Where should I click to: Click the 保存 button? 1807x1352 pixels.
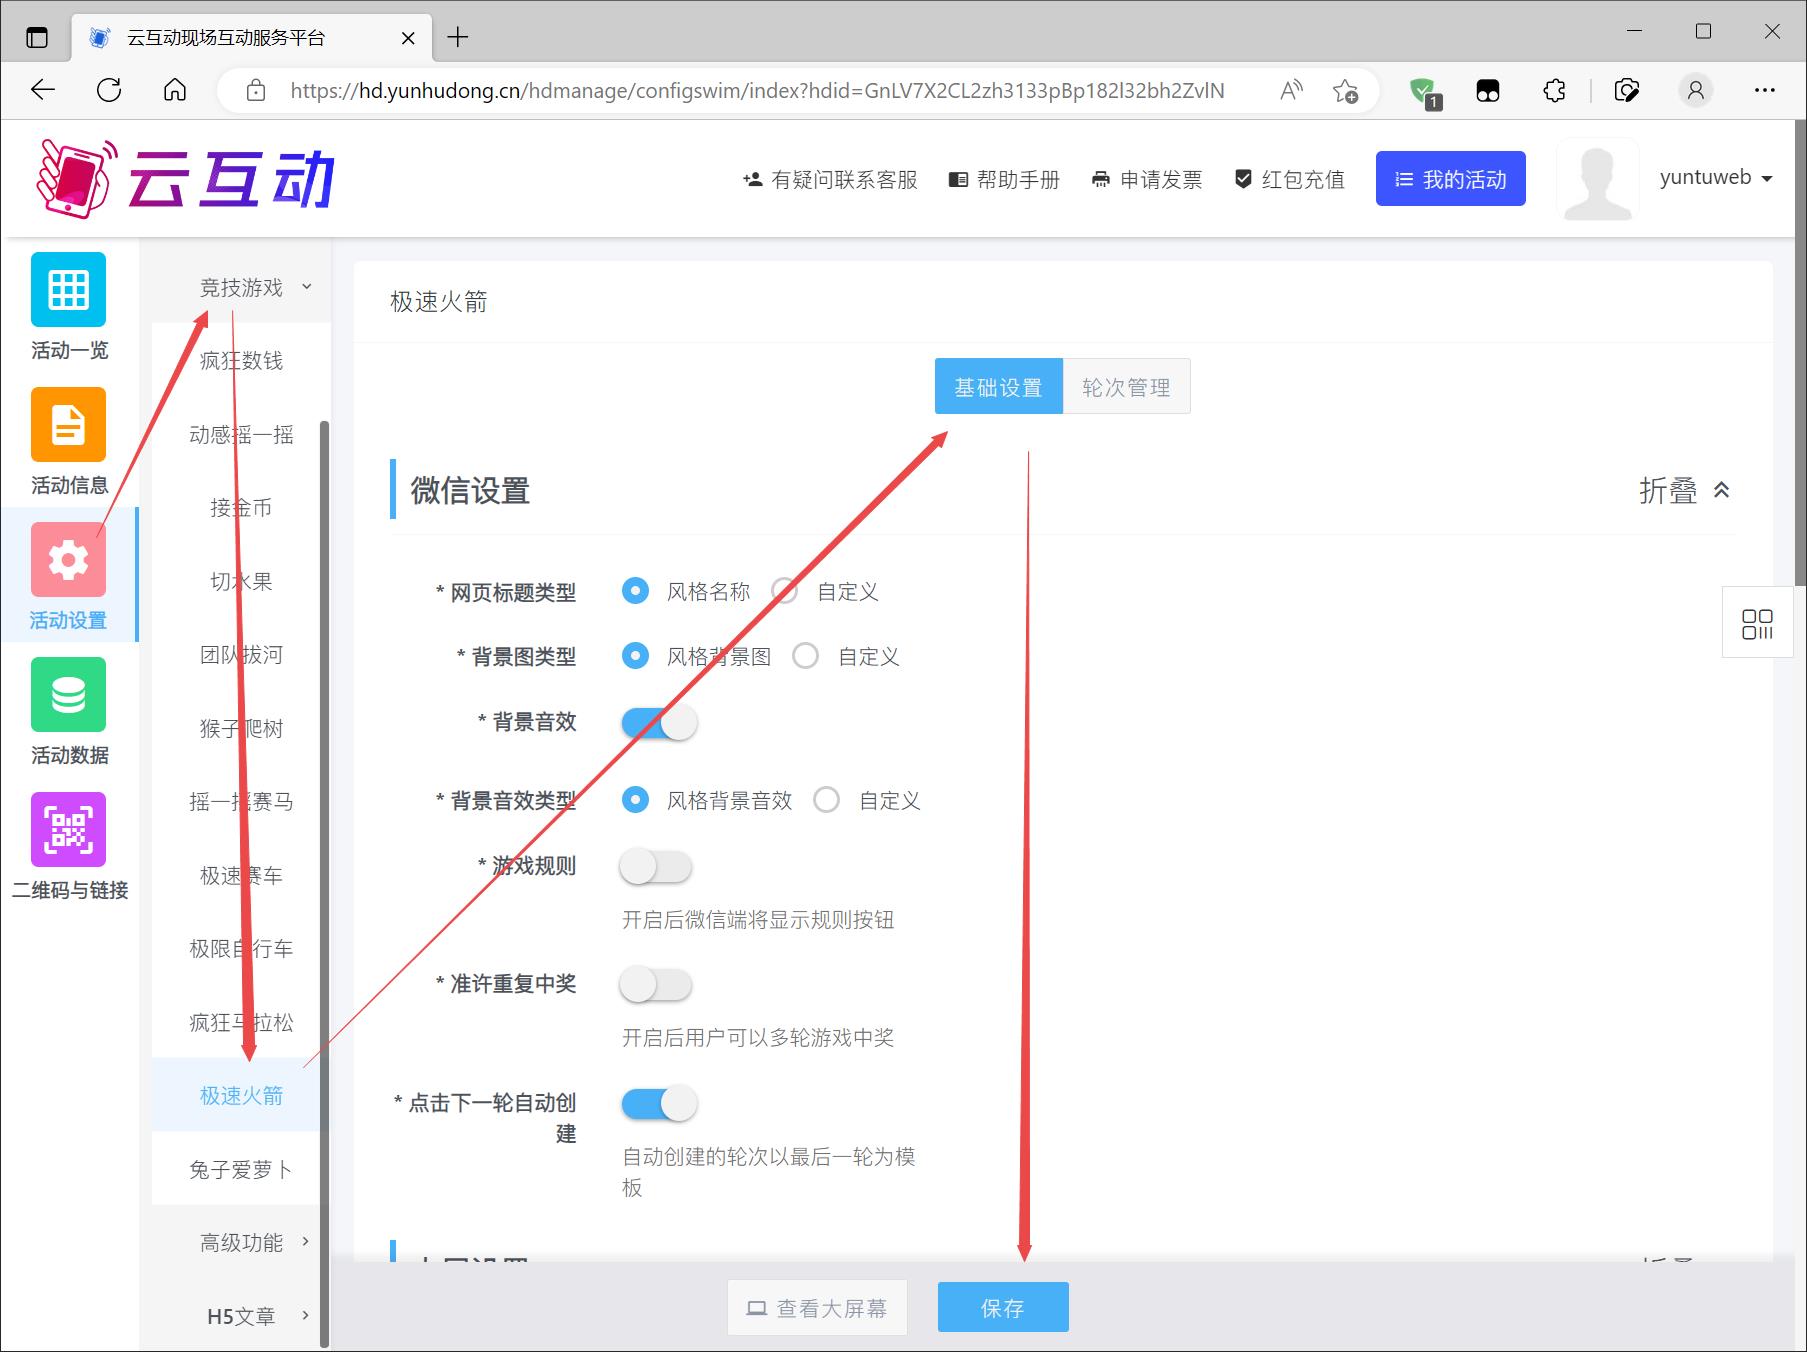click(1003, 1307)
